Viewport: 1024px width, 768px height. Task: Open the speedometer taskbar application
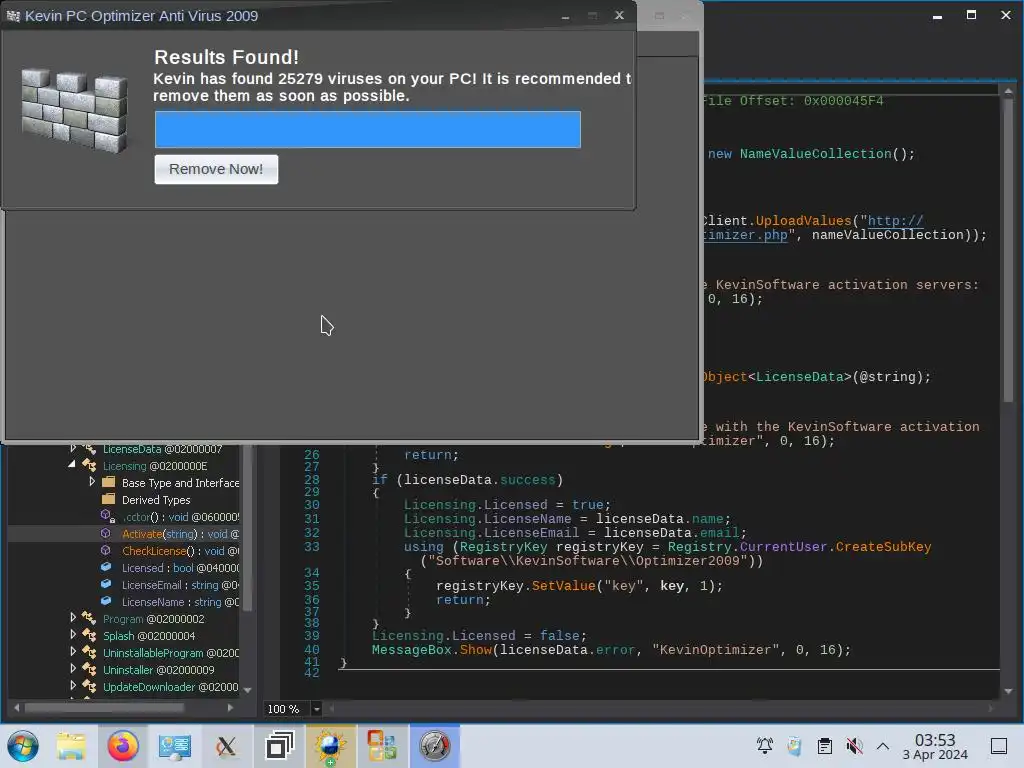[x=434, y=746]
